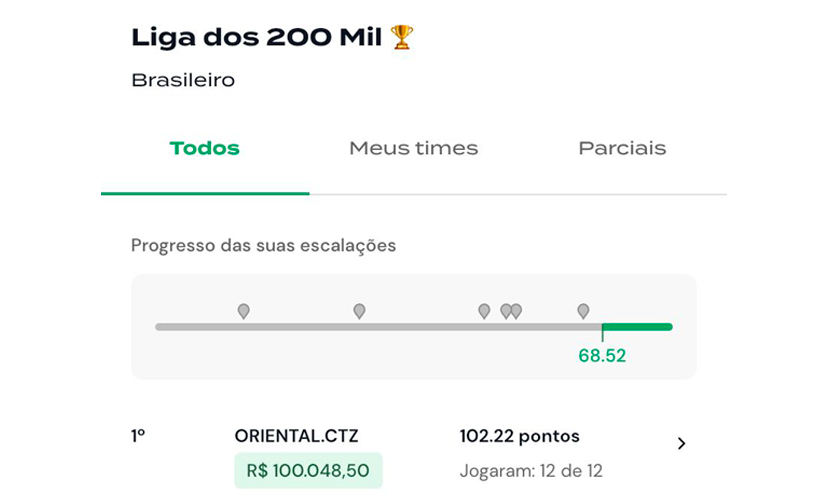Click the Jogaram: 12 de 12 text
The width and height of the screenshot is (828, 500).
point(531,470)
